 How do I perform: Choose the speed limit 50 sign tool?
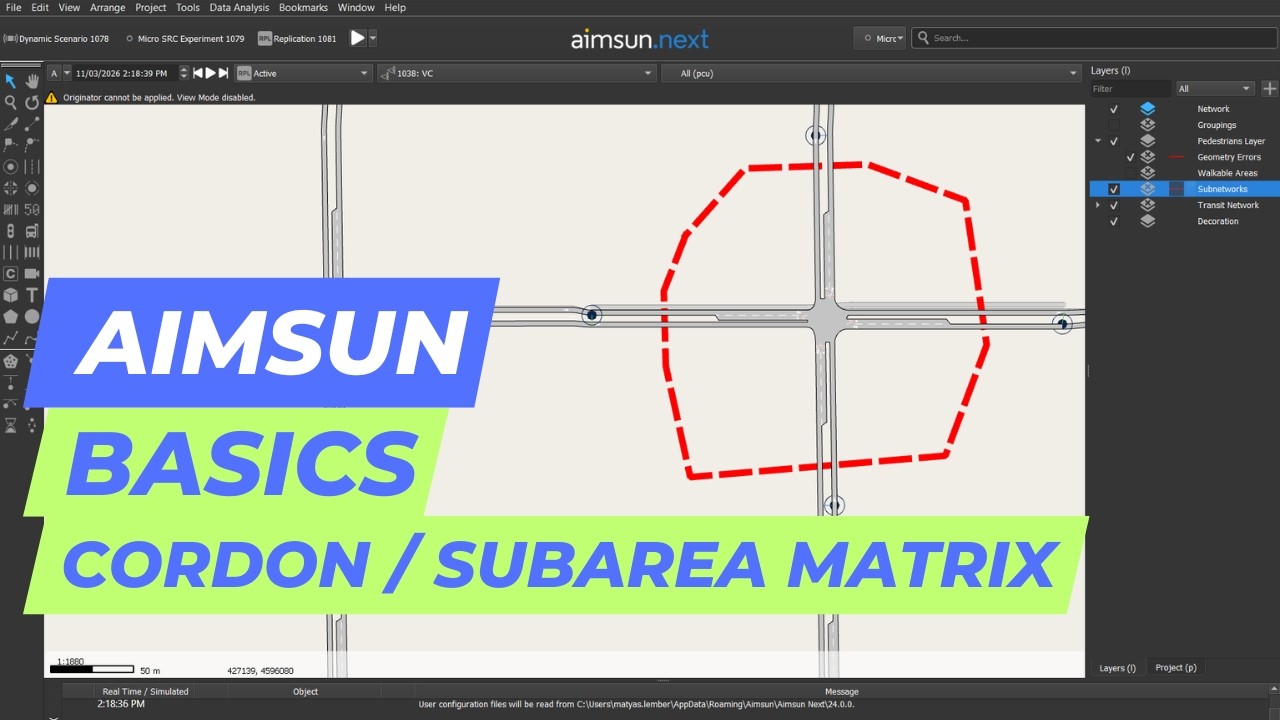point(32,209)
